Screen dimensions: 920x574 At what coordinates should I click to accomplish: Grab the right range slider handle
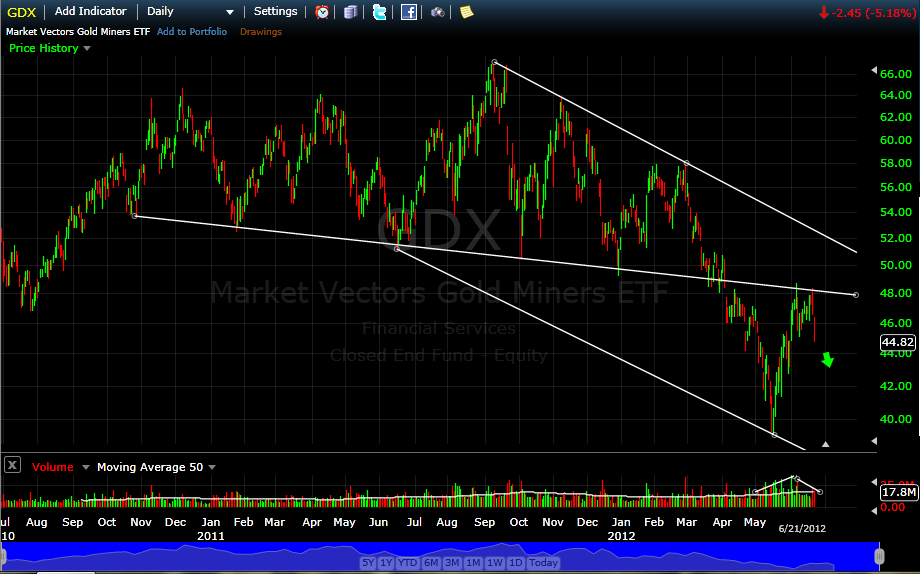point(879,555)
